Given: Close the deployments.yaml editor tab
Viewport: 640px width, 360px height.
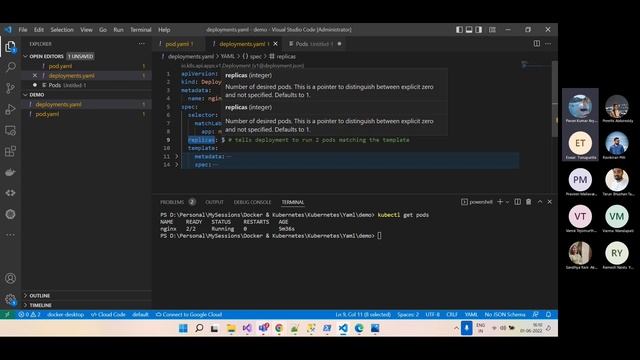Looking at the screenshot, I should [x=276, y=44].
